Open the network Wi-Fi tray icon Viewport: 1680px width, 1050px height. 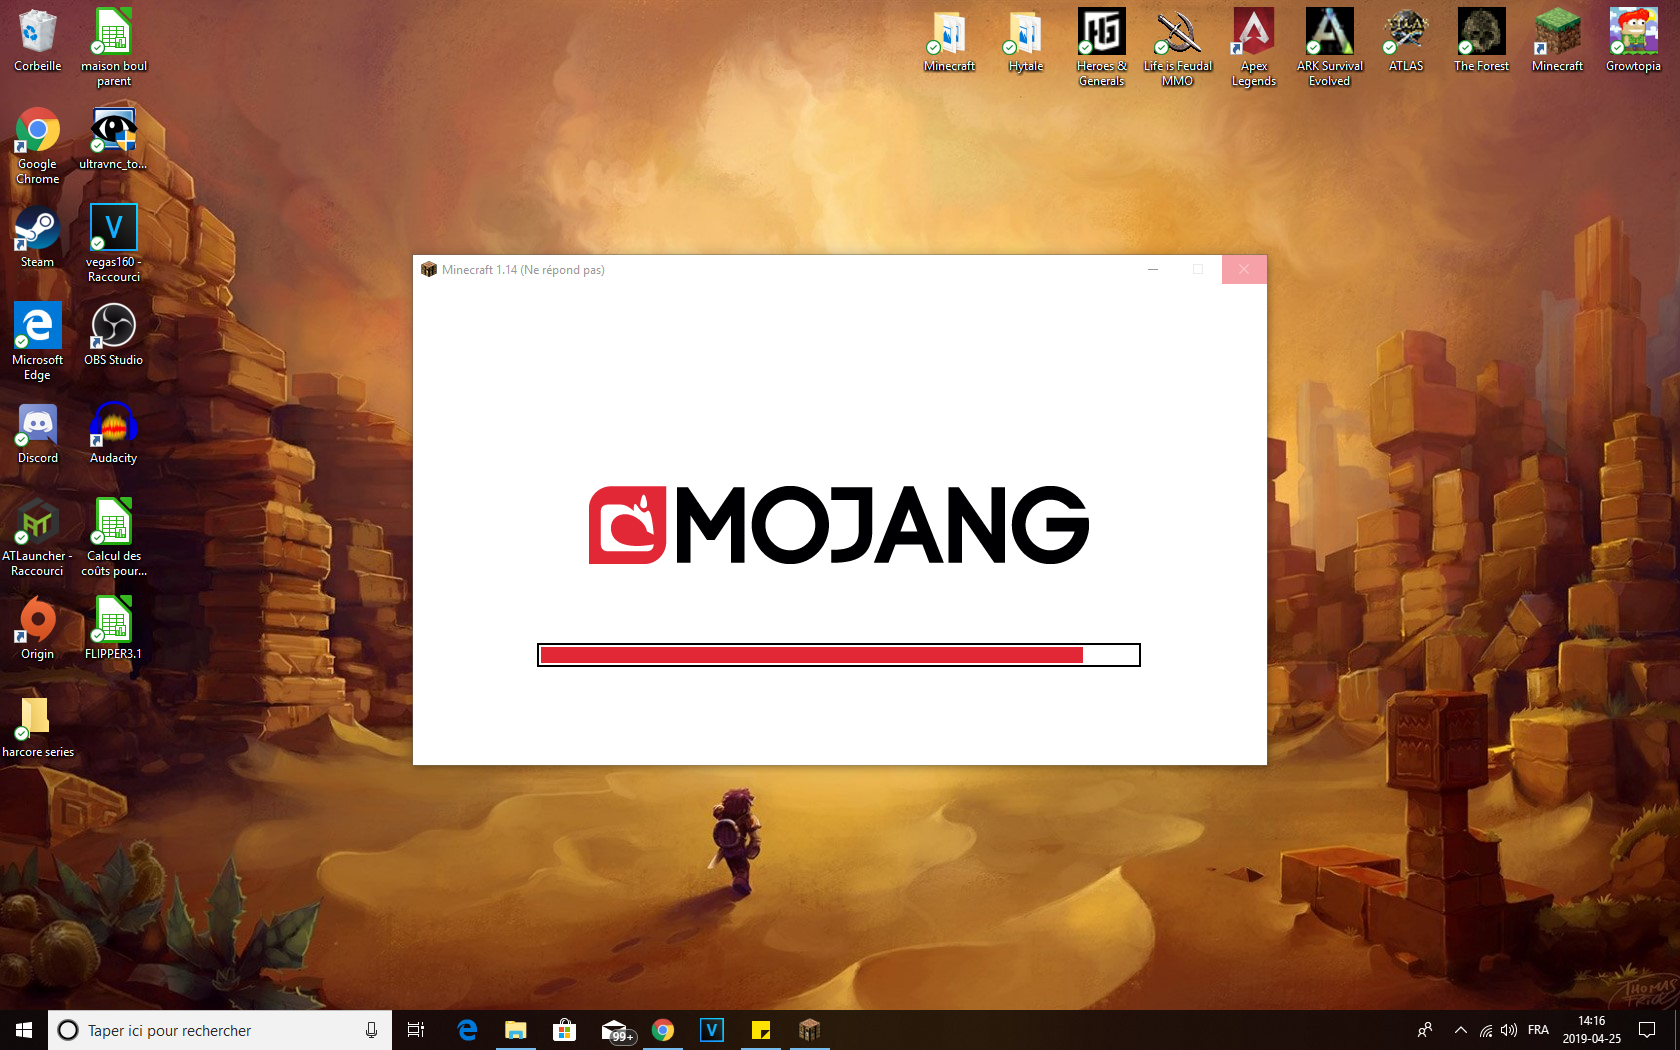click(x=1486, y=1030)
